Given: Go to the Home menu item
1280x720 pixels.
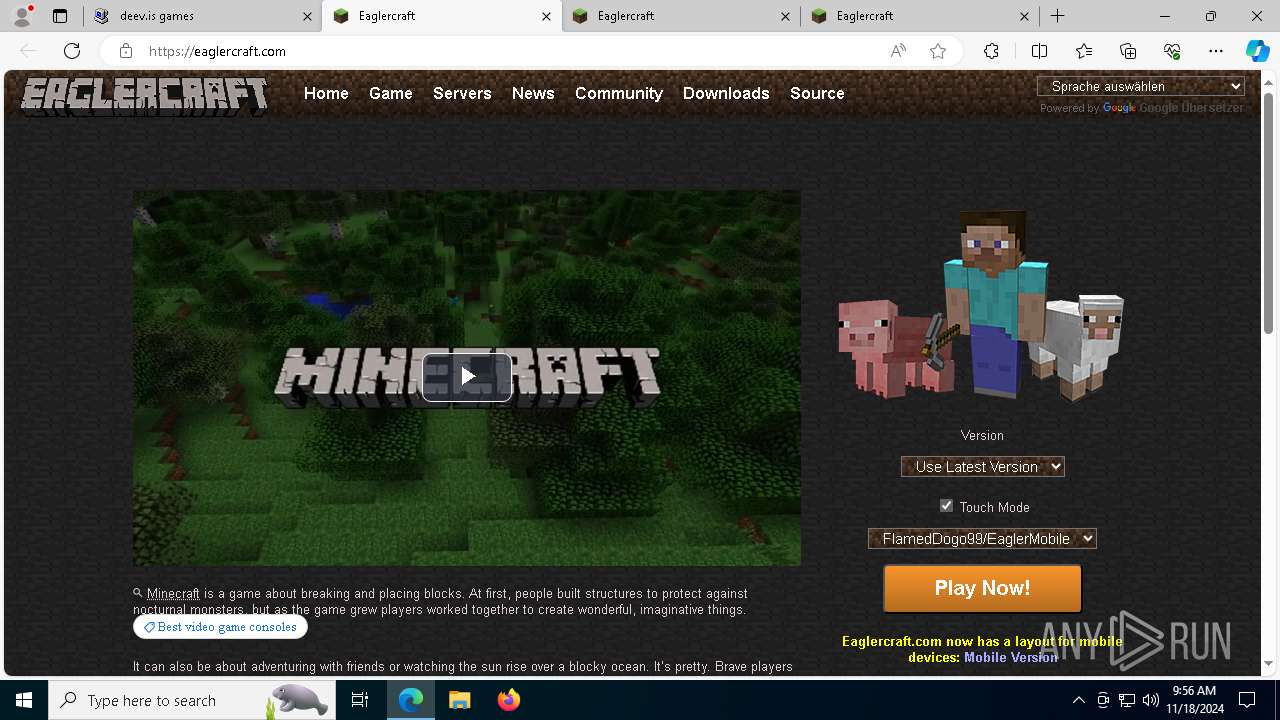Looking at the screenshot, I should tap(326, 93).
